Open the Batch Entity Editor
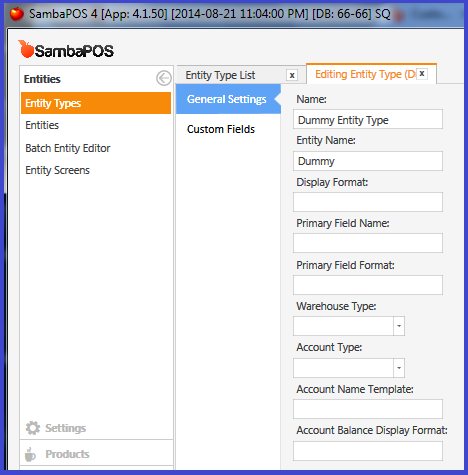The image size is (468, 475). [68, 148]
